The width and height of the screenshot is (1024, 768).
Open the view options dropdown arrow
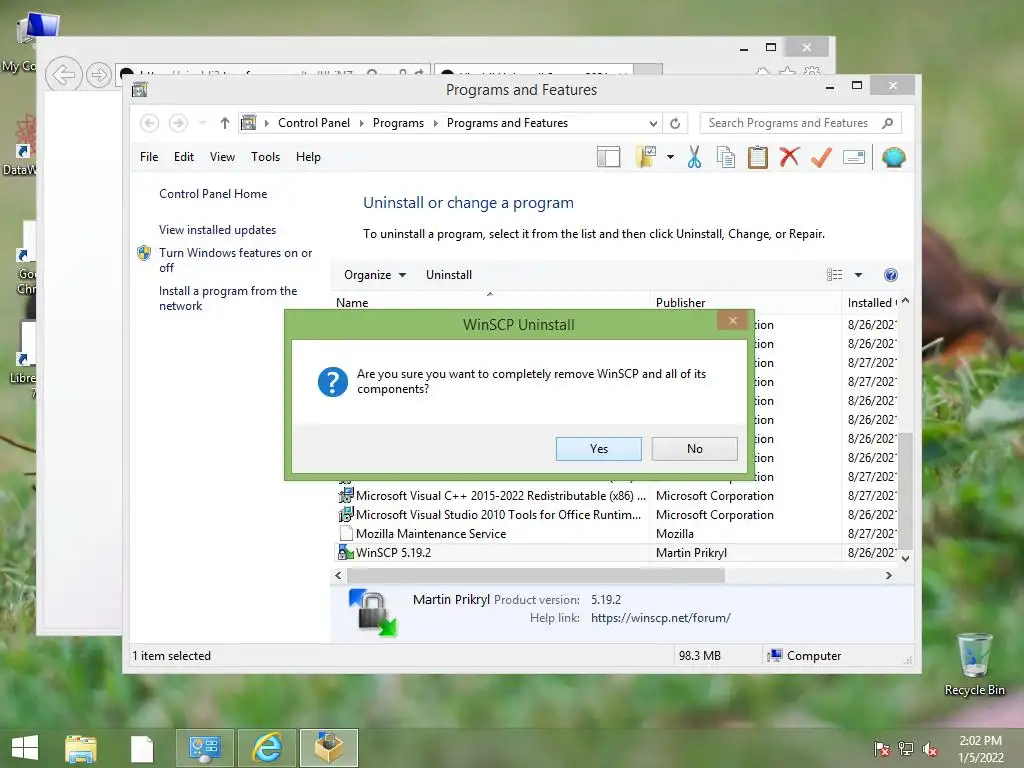(858, 275)
